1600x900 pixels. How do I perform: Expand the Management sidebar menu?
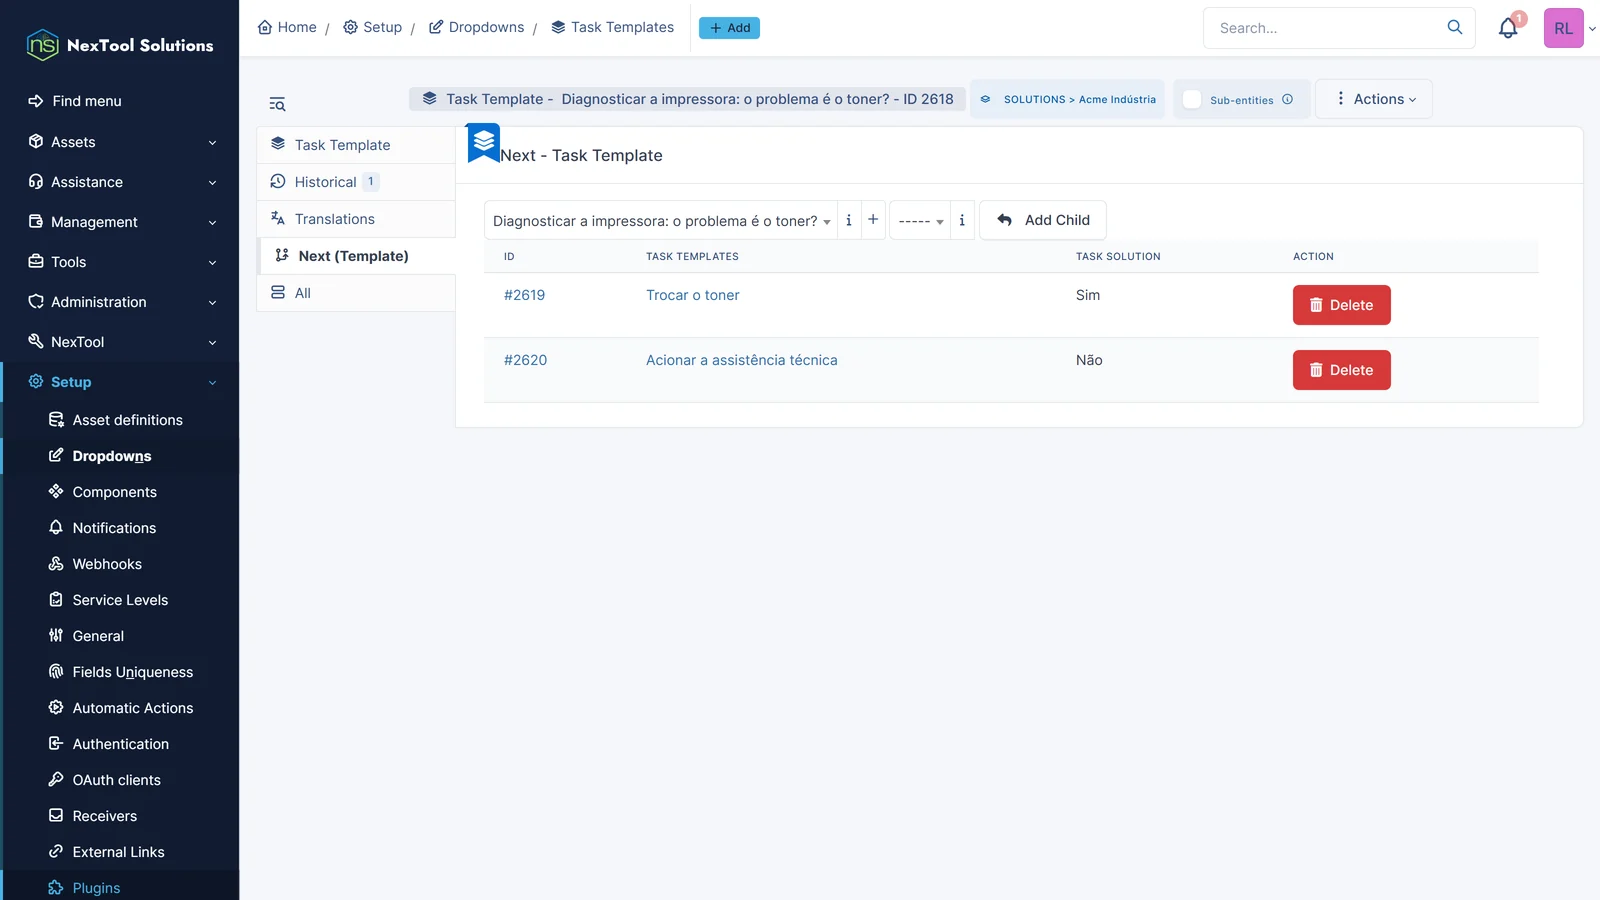click(120, 222)
